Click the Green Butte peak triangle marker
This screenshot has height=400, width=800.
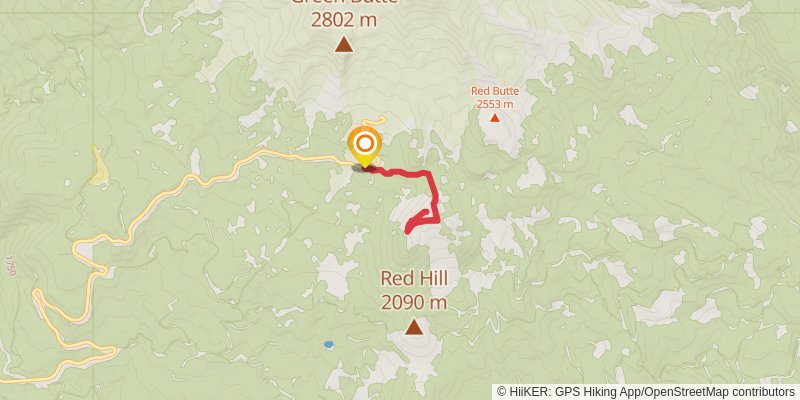point(344,44)
